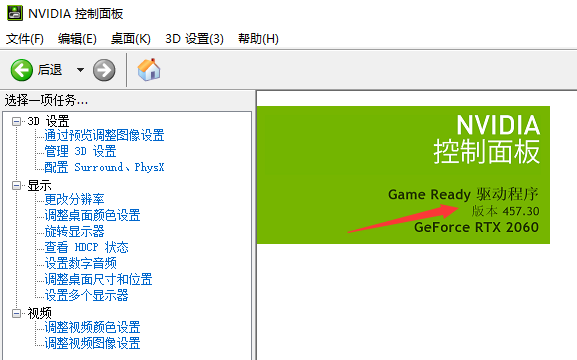This screenshot has width=577, height=360.
Task: Click the 显示 category label
Action: [x=39, y=186]
